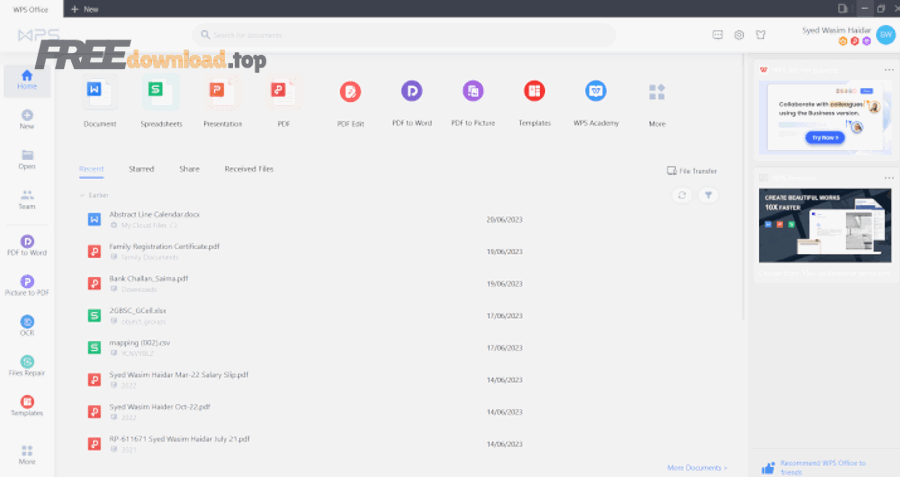The image size is (900, 477).
Task: Open Syed Wasim Haider Oct-22.pdf
Action: coord(160,407)
